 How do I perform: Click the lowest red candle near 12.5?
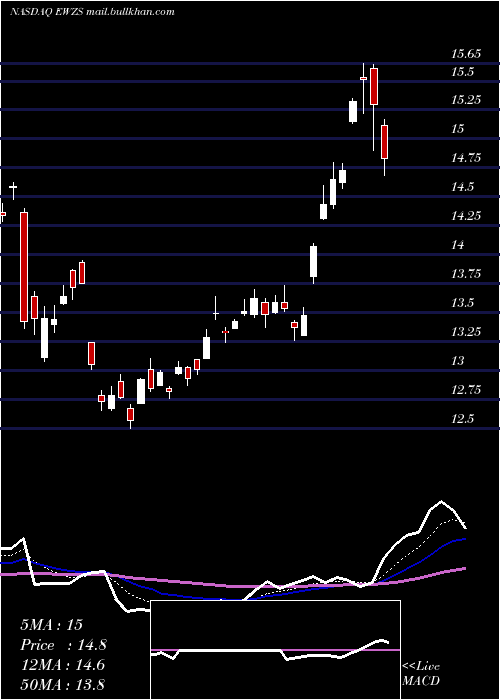coord(130,414)
